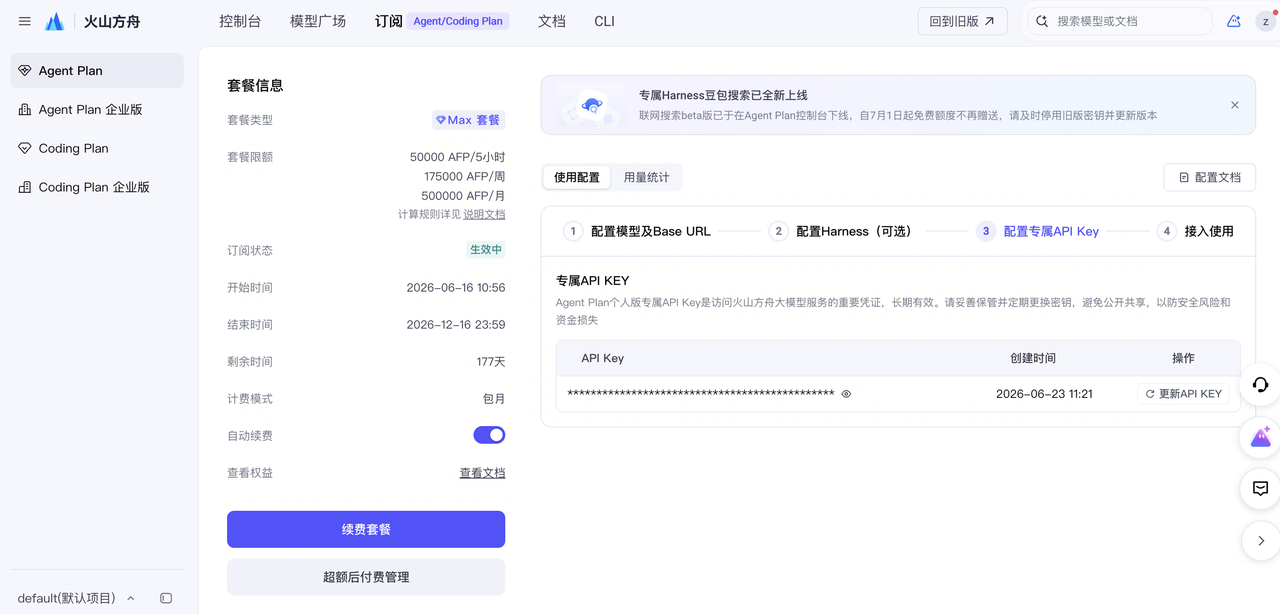
Task: Click the Agent/Coding Plan badge
Action: (458, 21)
